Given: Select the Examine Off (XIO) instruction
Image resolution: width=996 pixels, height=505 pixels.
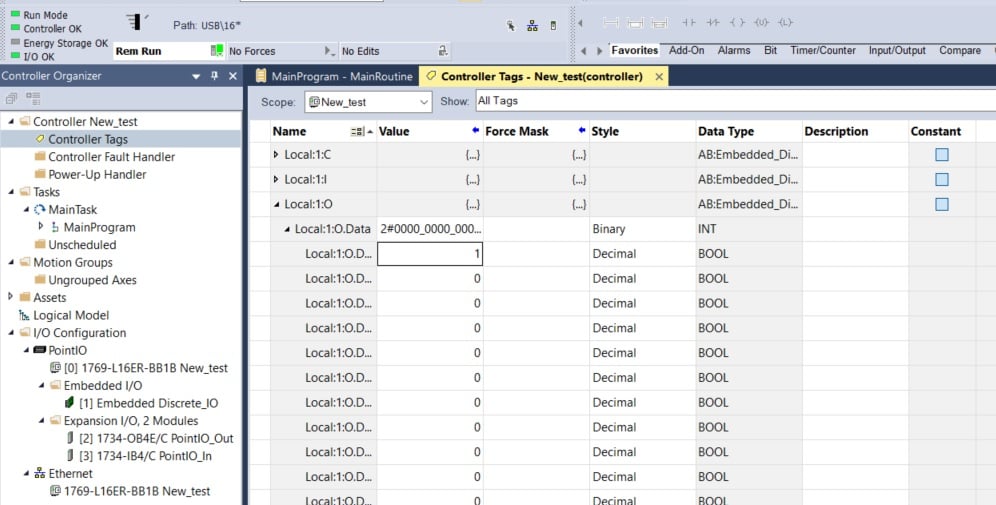Looking at the screenshot, I should (x=713, y=23).
